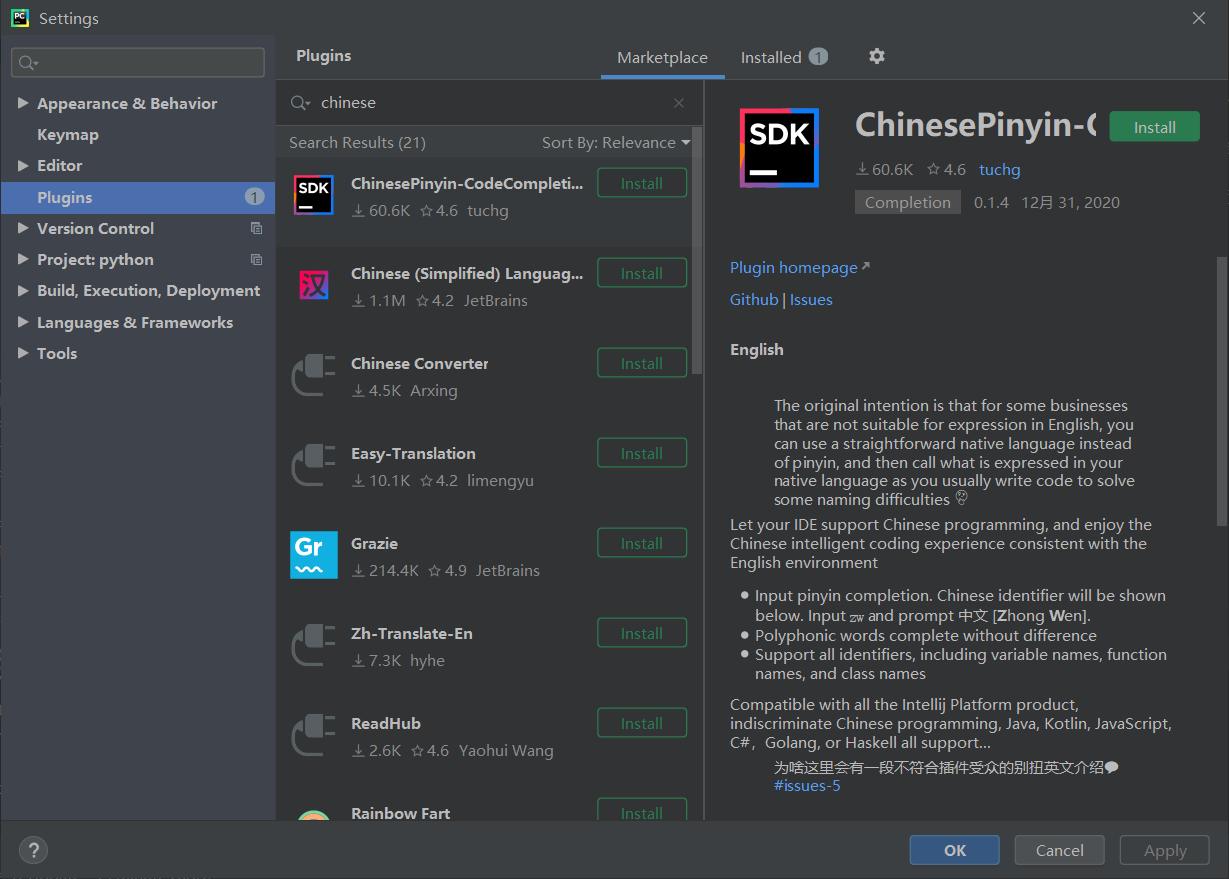Click Search Results (21) label
This screenshot has height=879, width=1229.
coord(357,142)
